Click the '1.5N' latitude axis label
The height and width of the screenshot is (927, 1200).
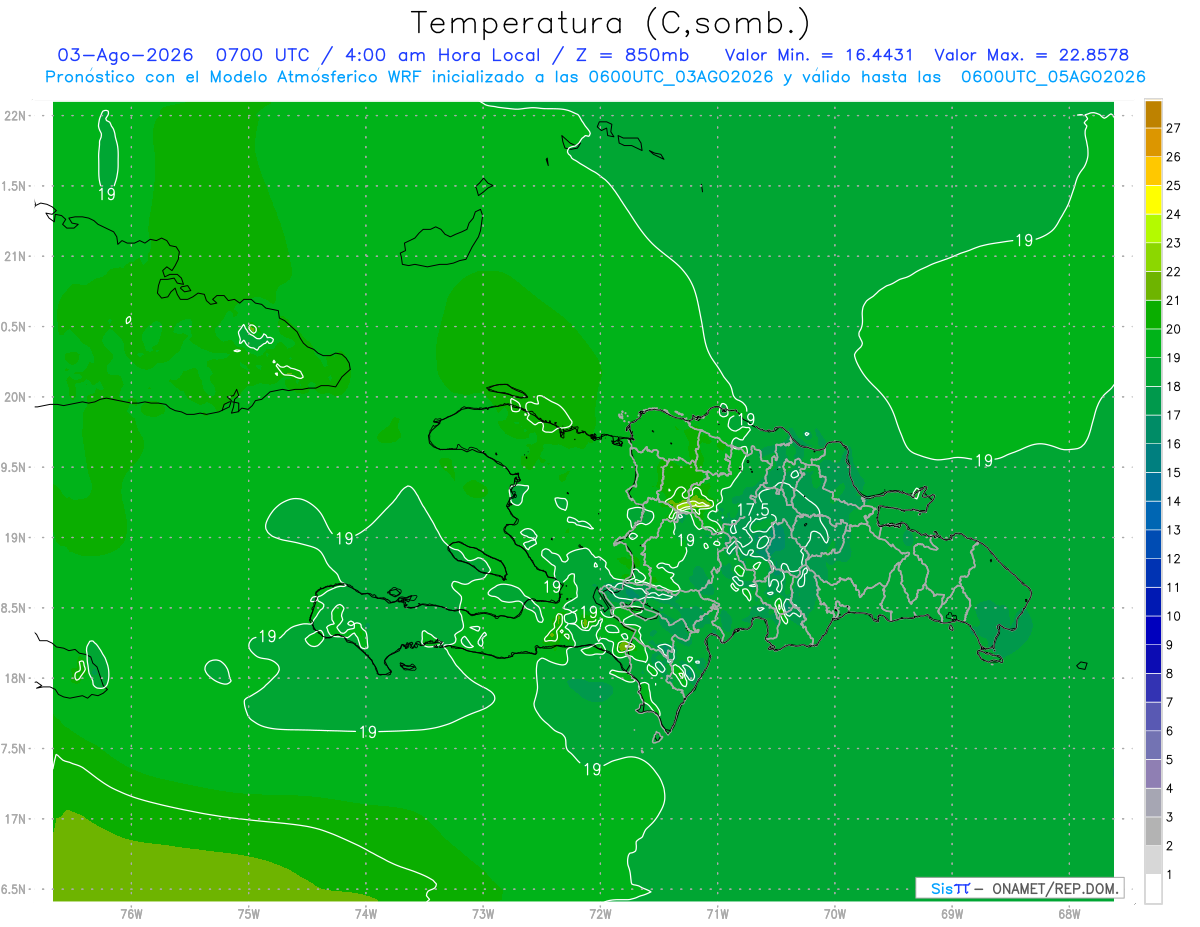(14, 186)
